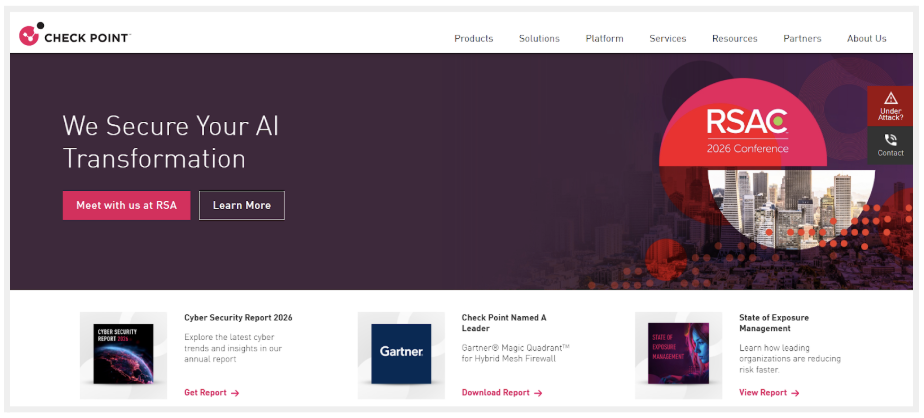
Task: Open the Cyber Security Report 2026 thumbnail
Action: [124, 354]
